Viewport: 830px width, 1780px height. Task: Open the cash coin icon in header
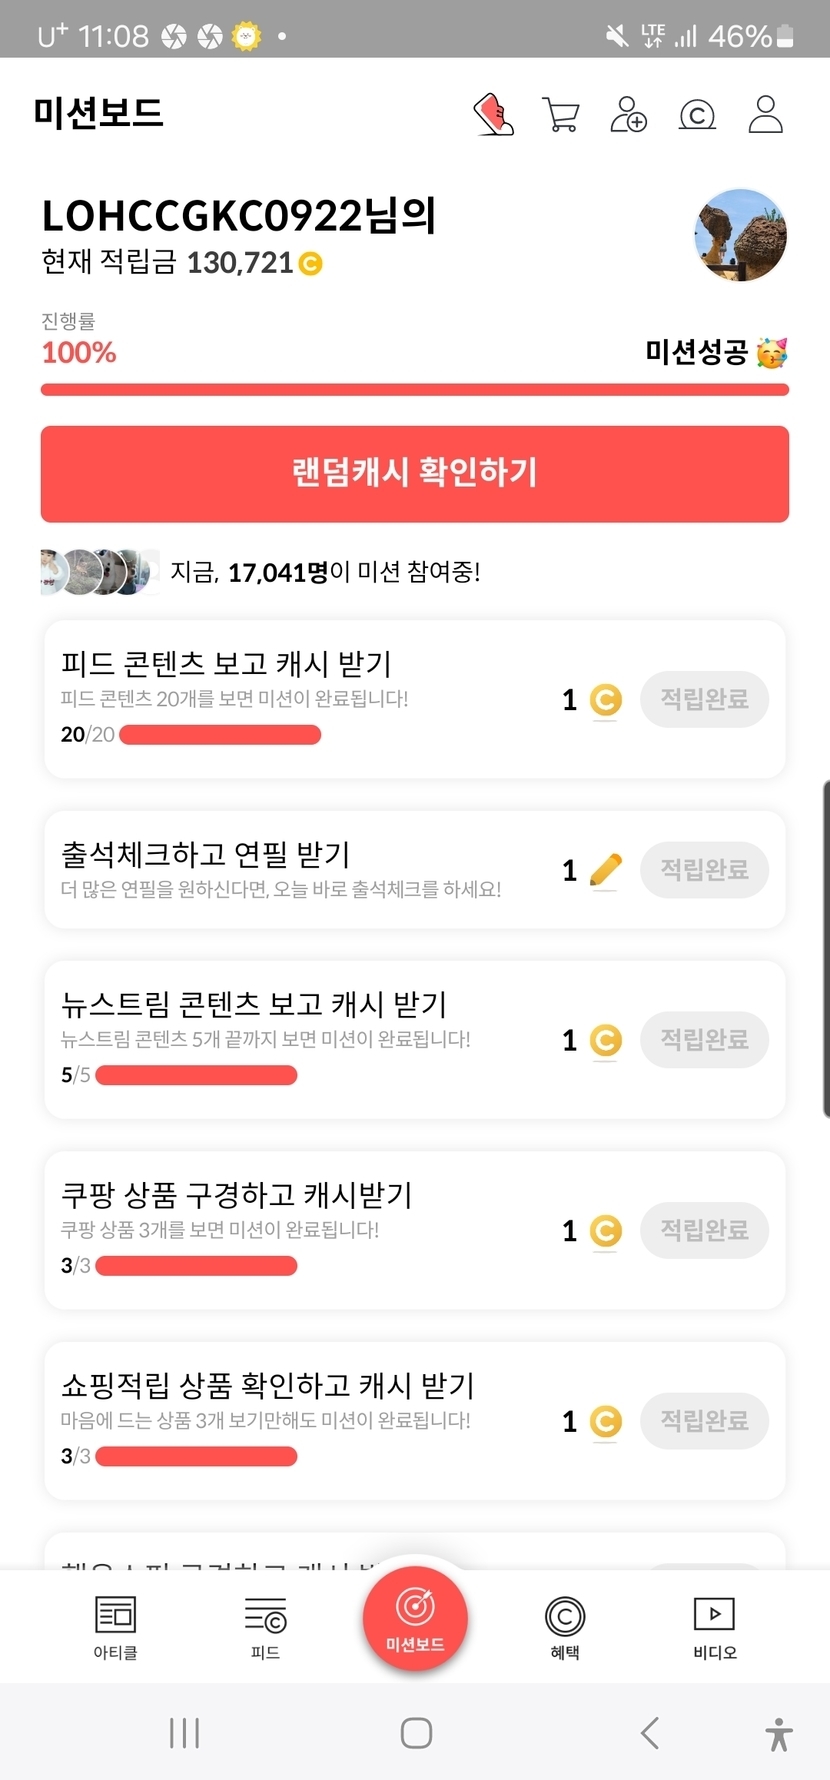tap(697, 115)
